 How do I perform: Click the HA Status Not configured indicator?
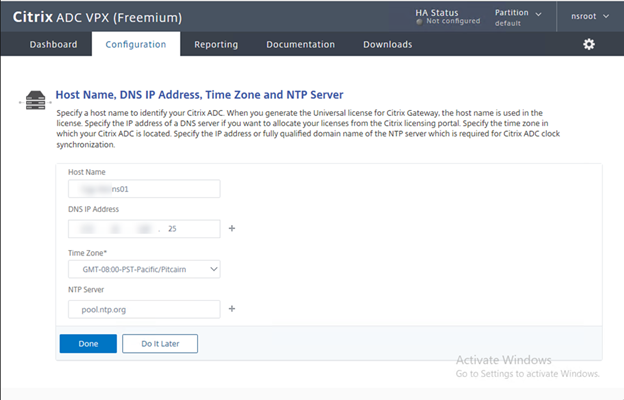(448, 17)
